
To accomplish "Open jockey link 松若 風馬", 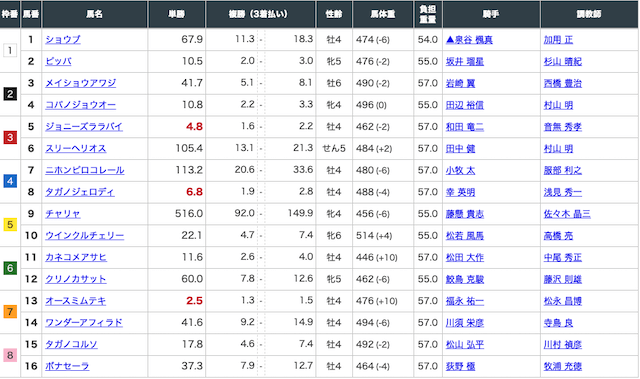I will (x=464, y=236).
